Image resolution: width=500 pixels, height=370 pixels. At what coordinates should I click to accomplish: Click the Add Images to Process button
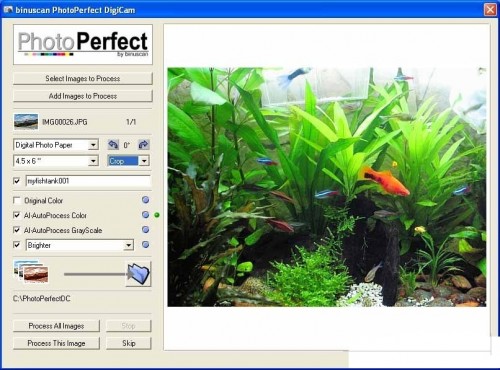click(83, 96)
